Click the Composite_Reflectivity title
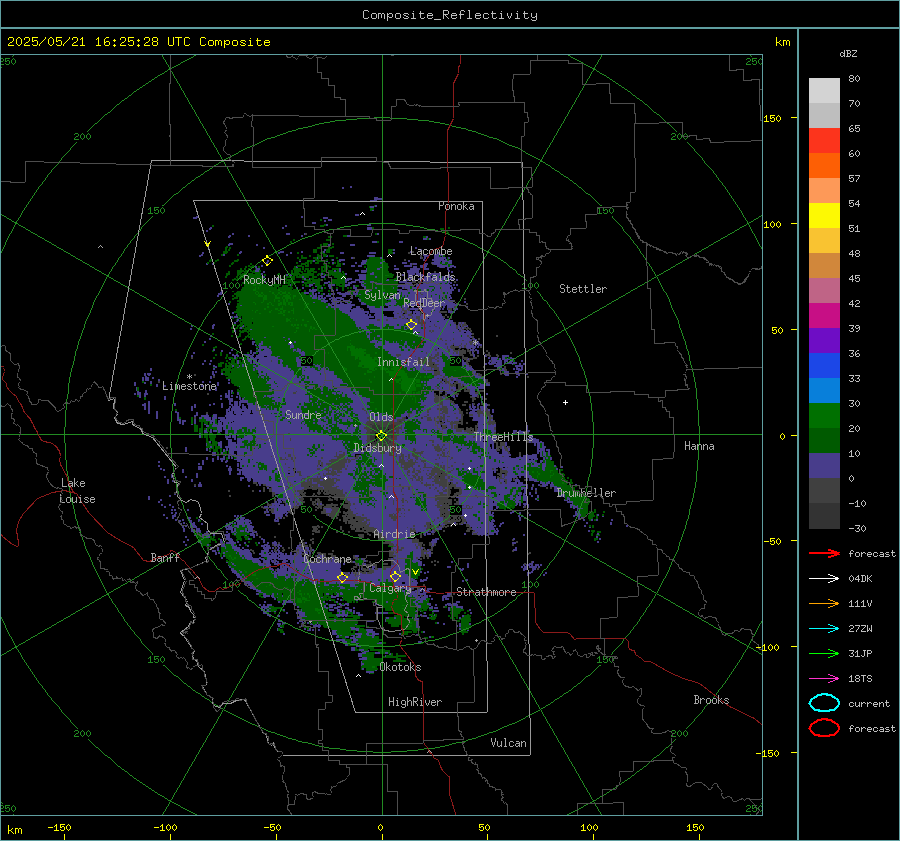The width and height of the screenshot is (900, 841). [x=450, y=15]
